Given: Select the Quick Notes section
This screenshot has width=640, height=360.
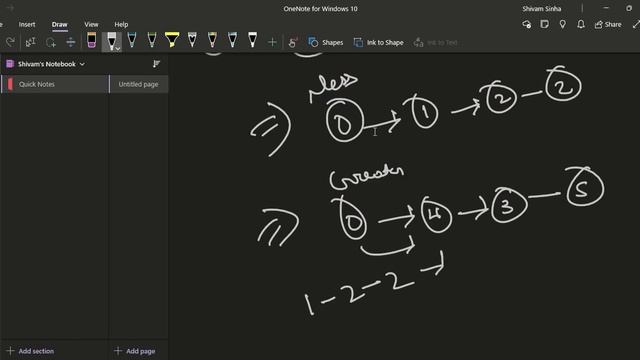Looking at the screenshot, I should coord(55,84).
